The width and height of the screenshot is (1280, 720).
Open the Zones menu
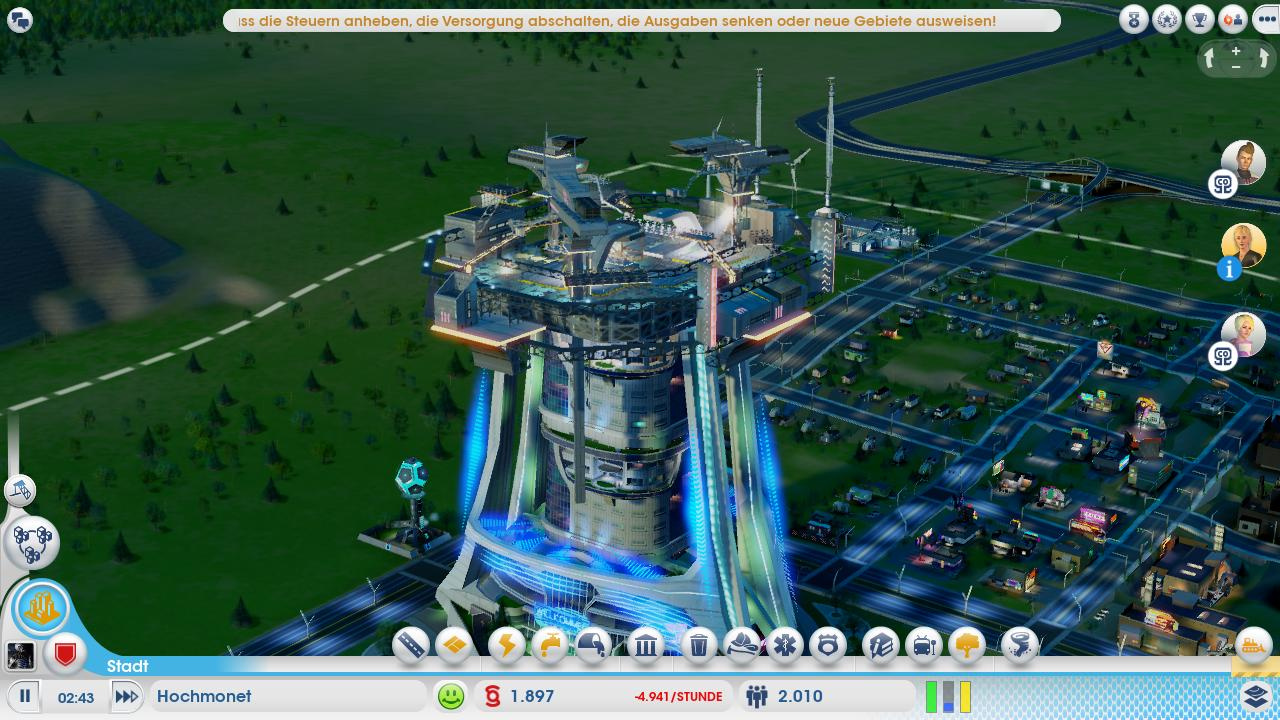454,645
